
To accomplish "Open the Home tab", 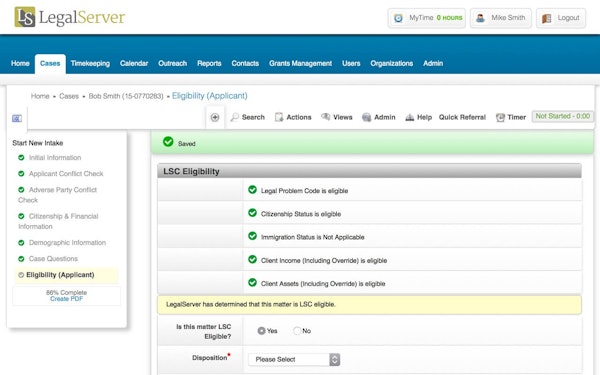I will tap(20, 64).
